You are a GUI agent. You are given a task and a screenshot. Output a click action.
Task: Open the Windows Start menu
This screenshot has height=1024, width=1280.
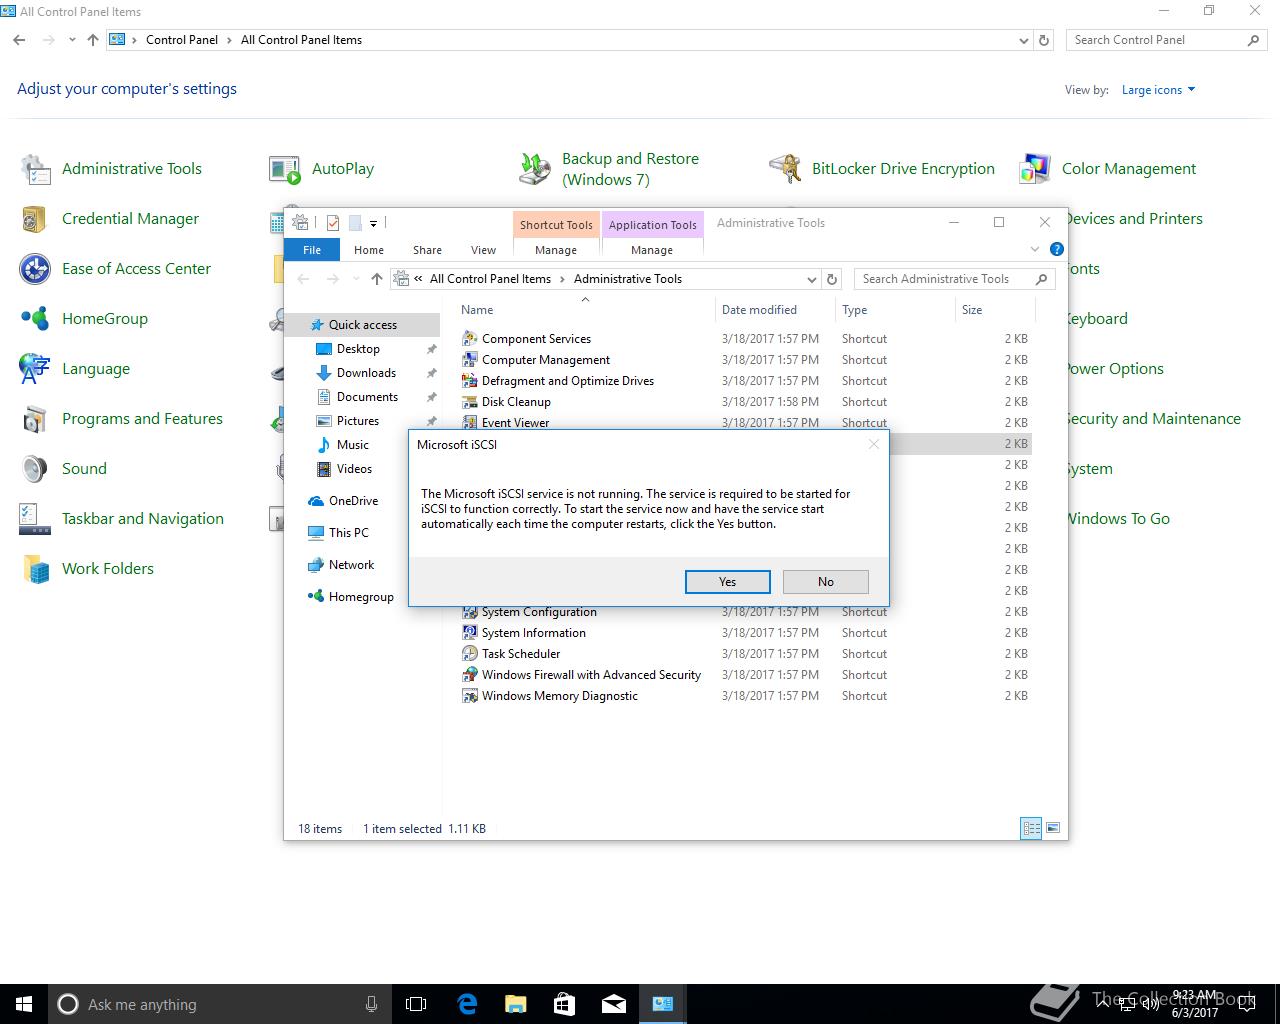point(24,1004)
